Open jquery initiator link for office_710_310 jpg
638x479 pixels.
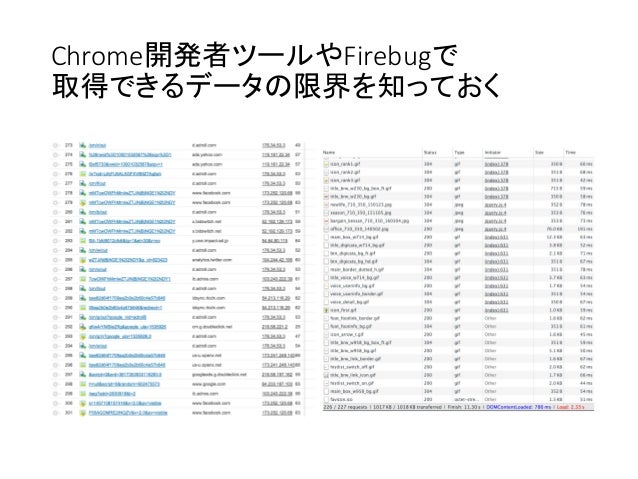pos(495,229)
